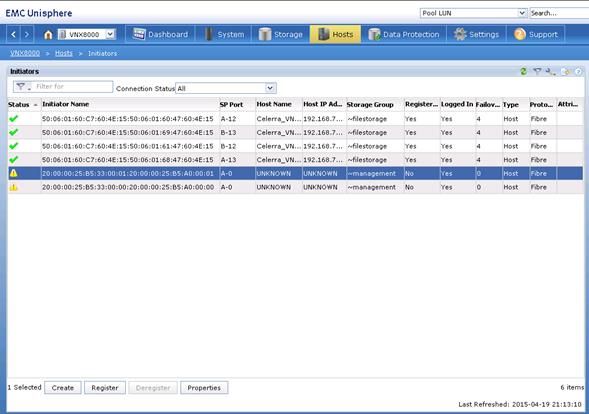589x414 pixels.
Task: Go back with the left arrow navigation icon
Action: pyautogui.click(x=14, y=35)
